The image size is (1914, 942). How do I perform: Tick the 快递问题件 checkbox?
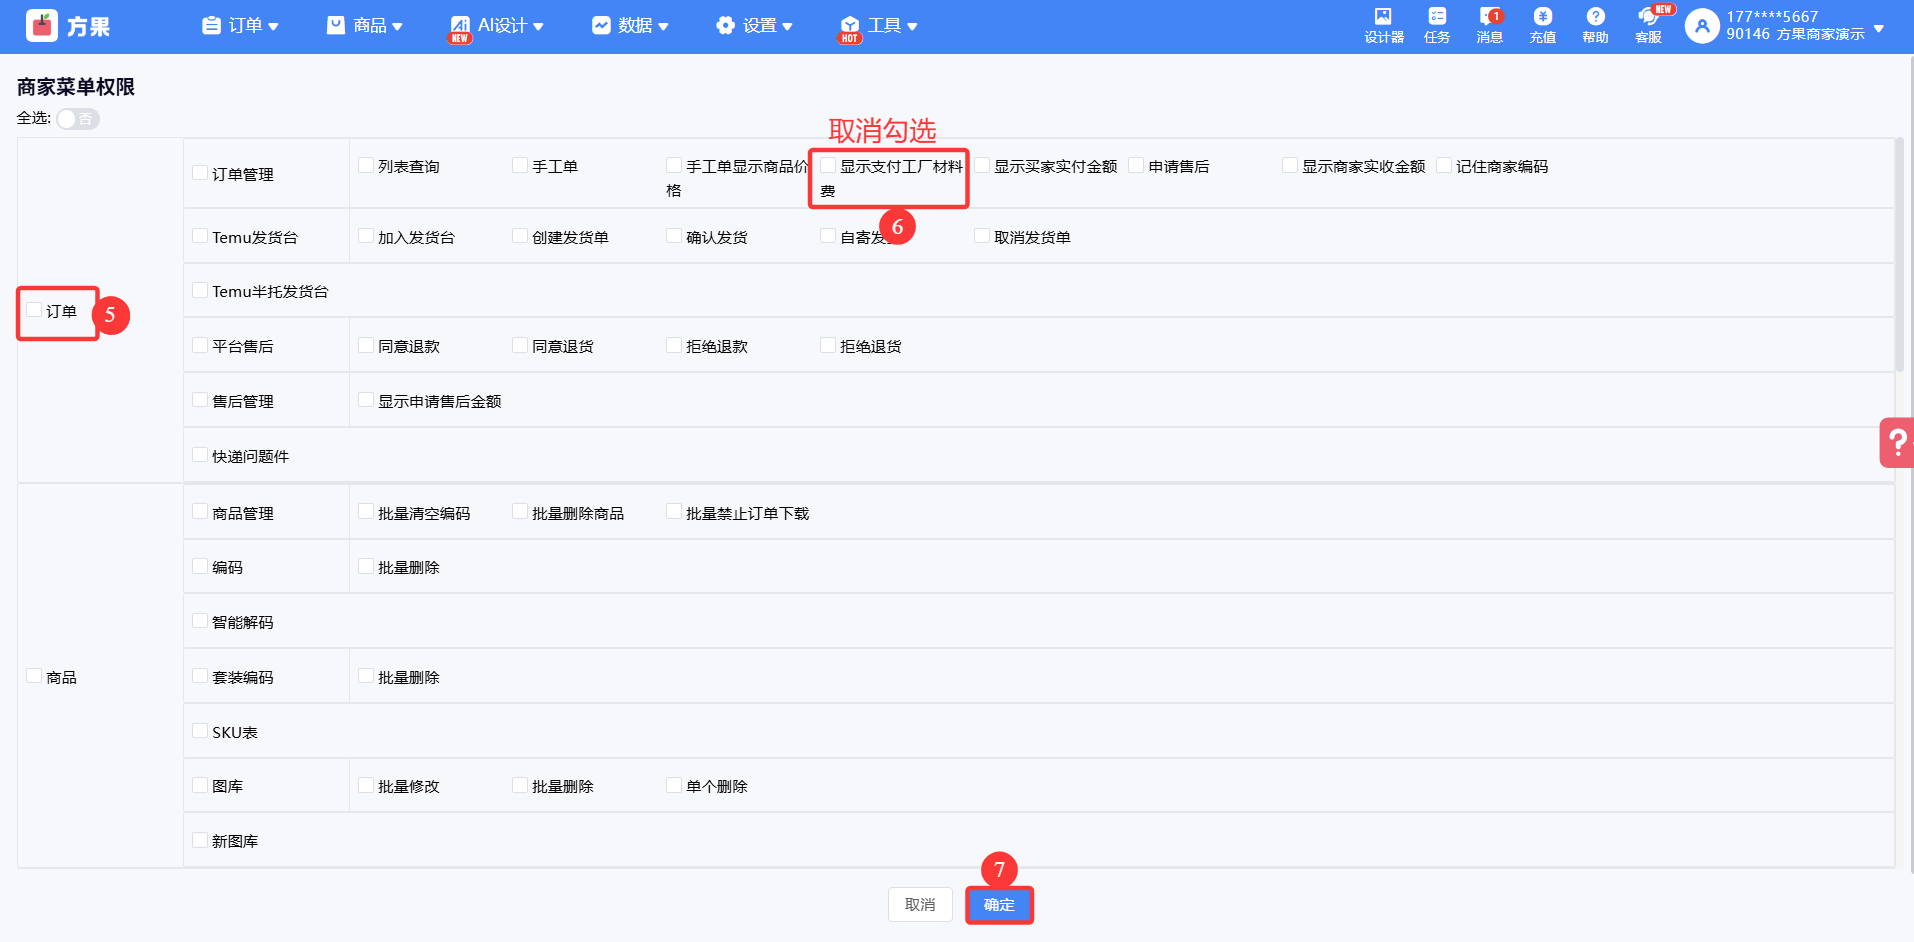[x=200, y=455]
